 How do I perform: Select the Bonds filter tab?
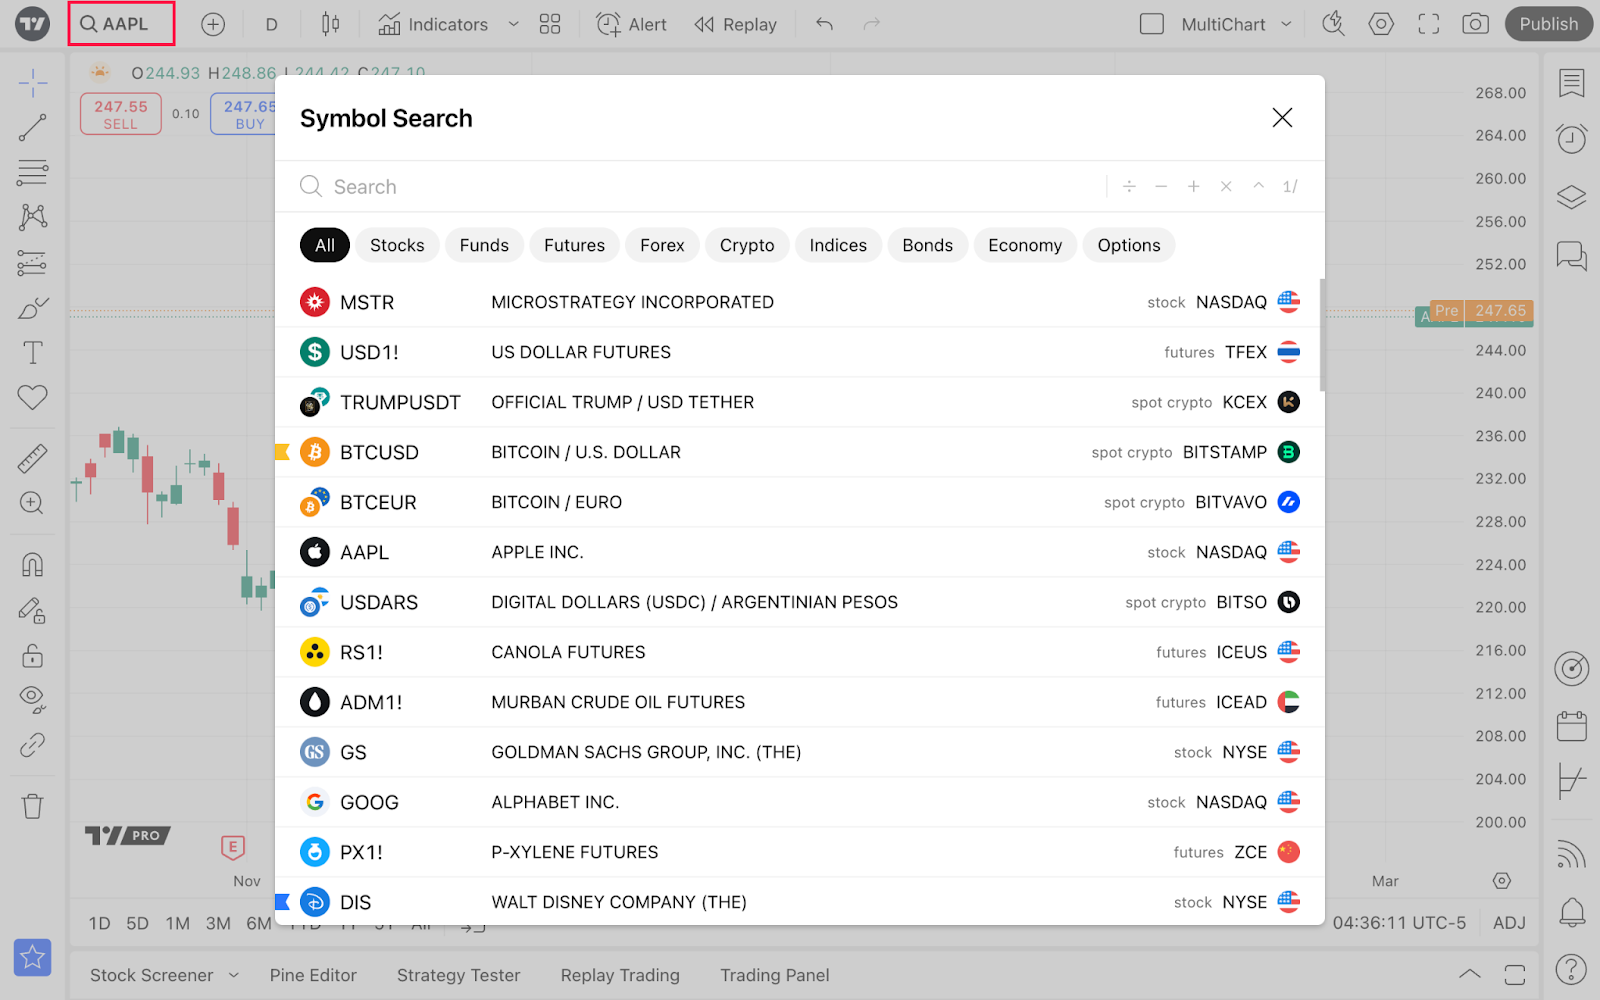coord(927,245)
